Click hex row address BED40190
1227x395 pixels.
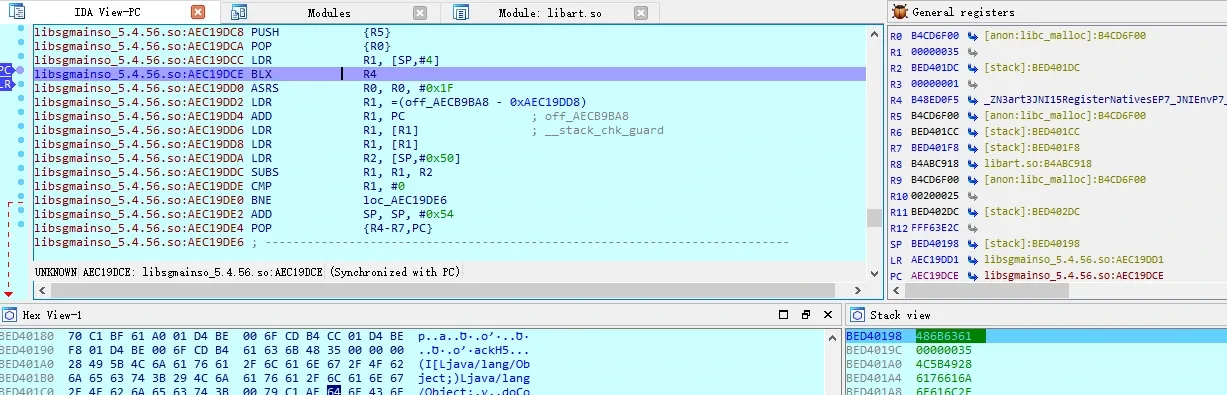coord(27,351)
